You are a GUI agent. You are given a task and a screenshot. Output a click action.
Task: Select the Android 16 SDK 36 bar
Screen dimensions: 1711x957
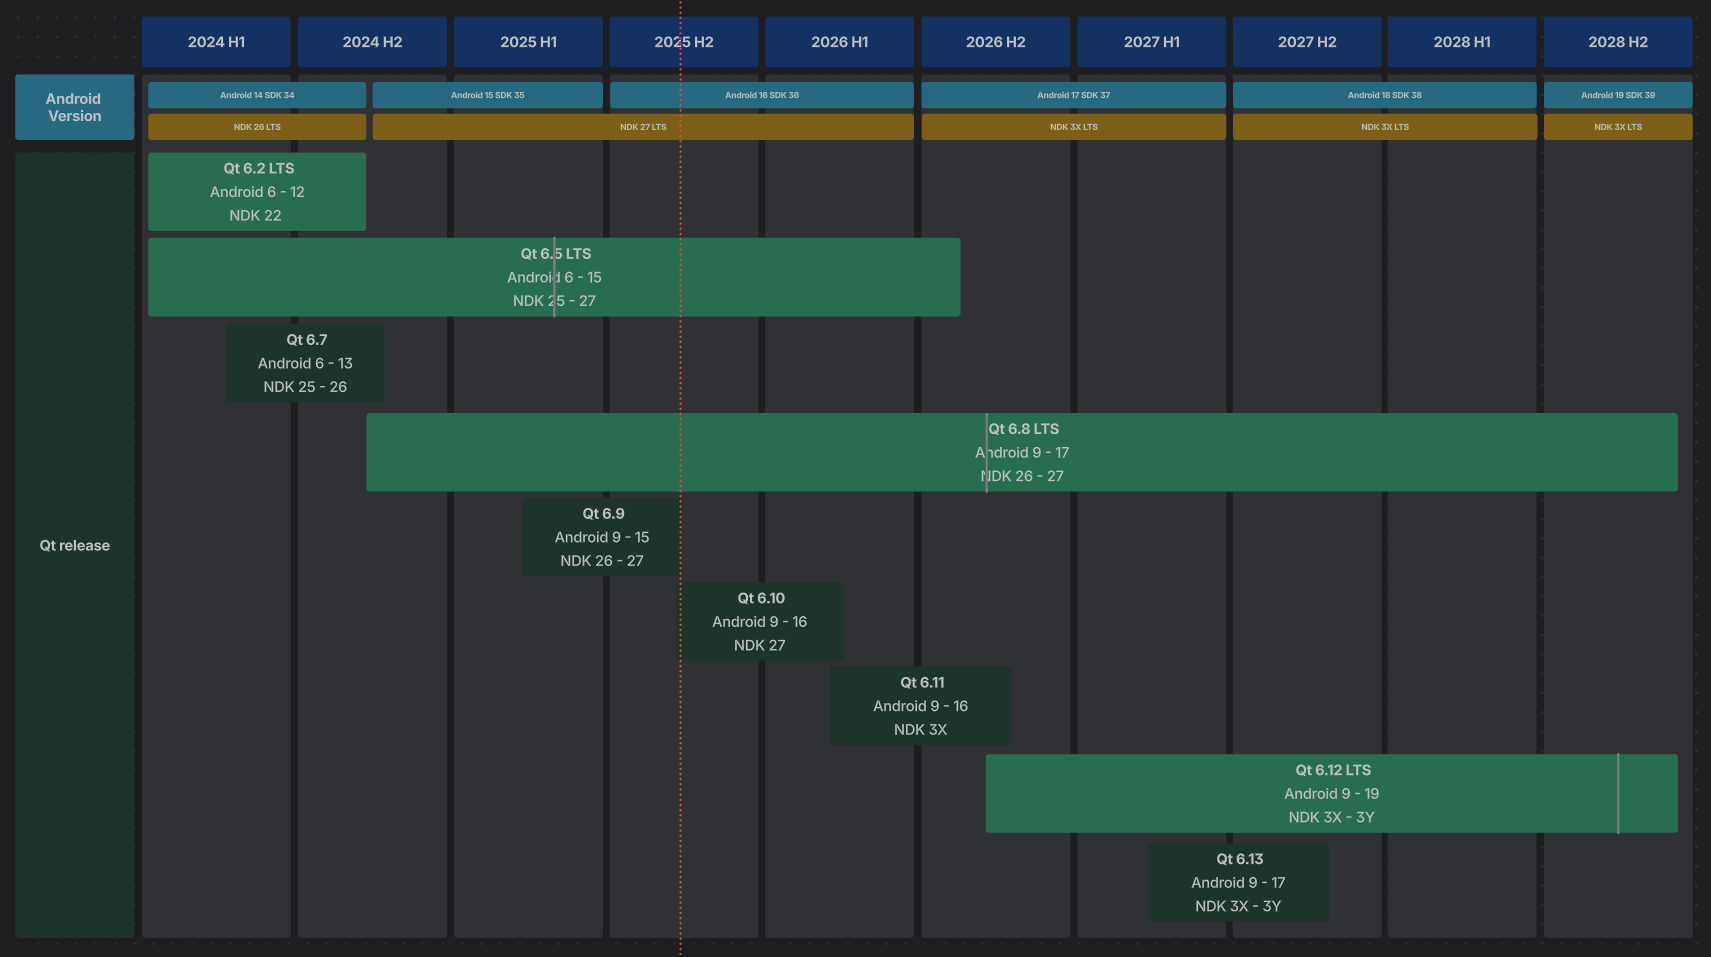[761, 95]
